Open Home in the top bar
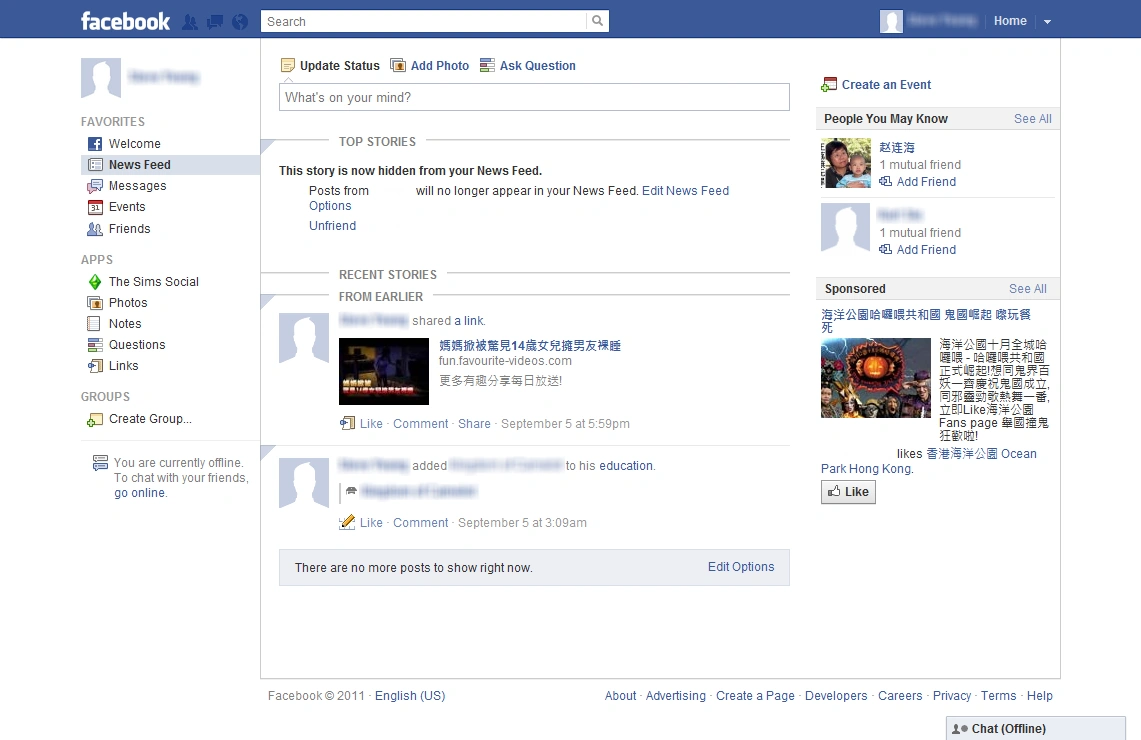The image size is (1141, 740). tap(1010, 21)
